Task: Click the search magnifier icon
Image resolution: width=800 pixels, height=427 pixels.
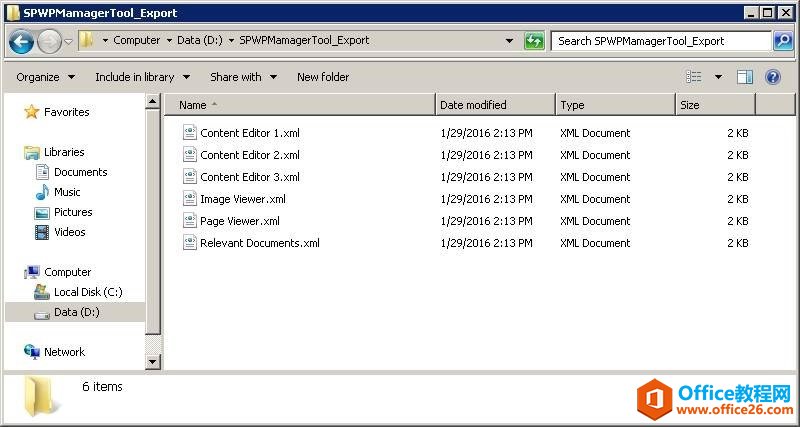Action: click(x=783, y=41)
